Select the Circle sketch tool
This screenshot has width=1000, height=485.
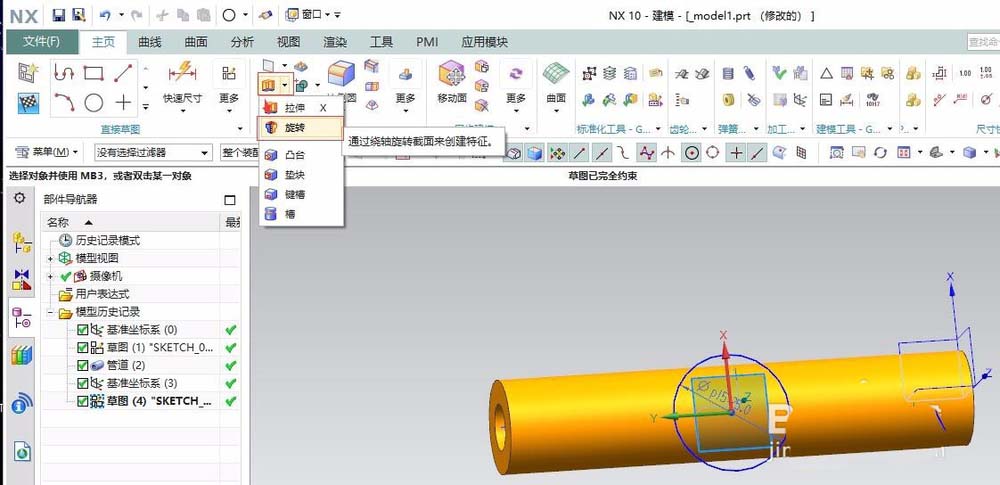94,102
